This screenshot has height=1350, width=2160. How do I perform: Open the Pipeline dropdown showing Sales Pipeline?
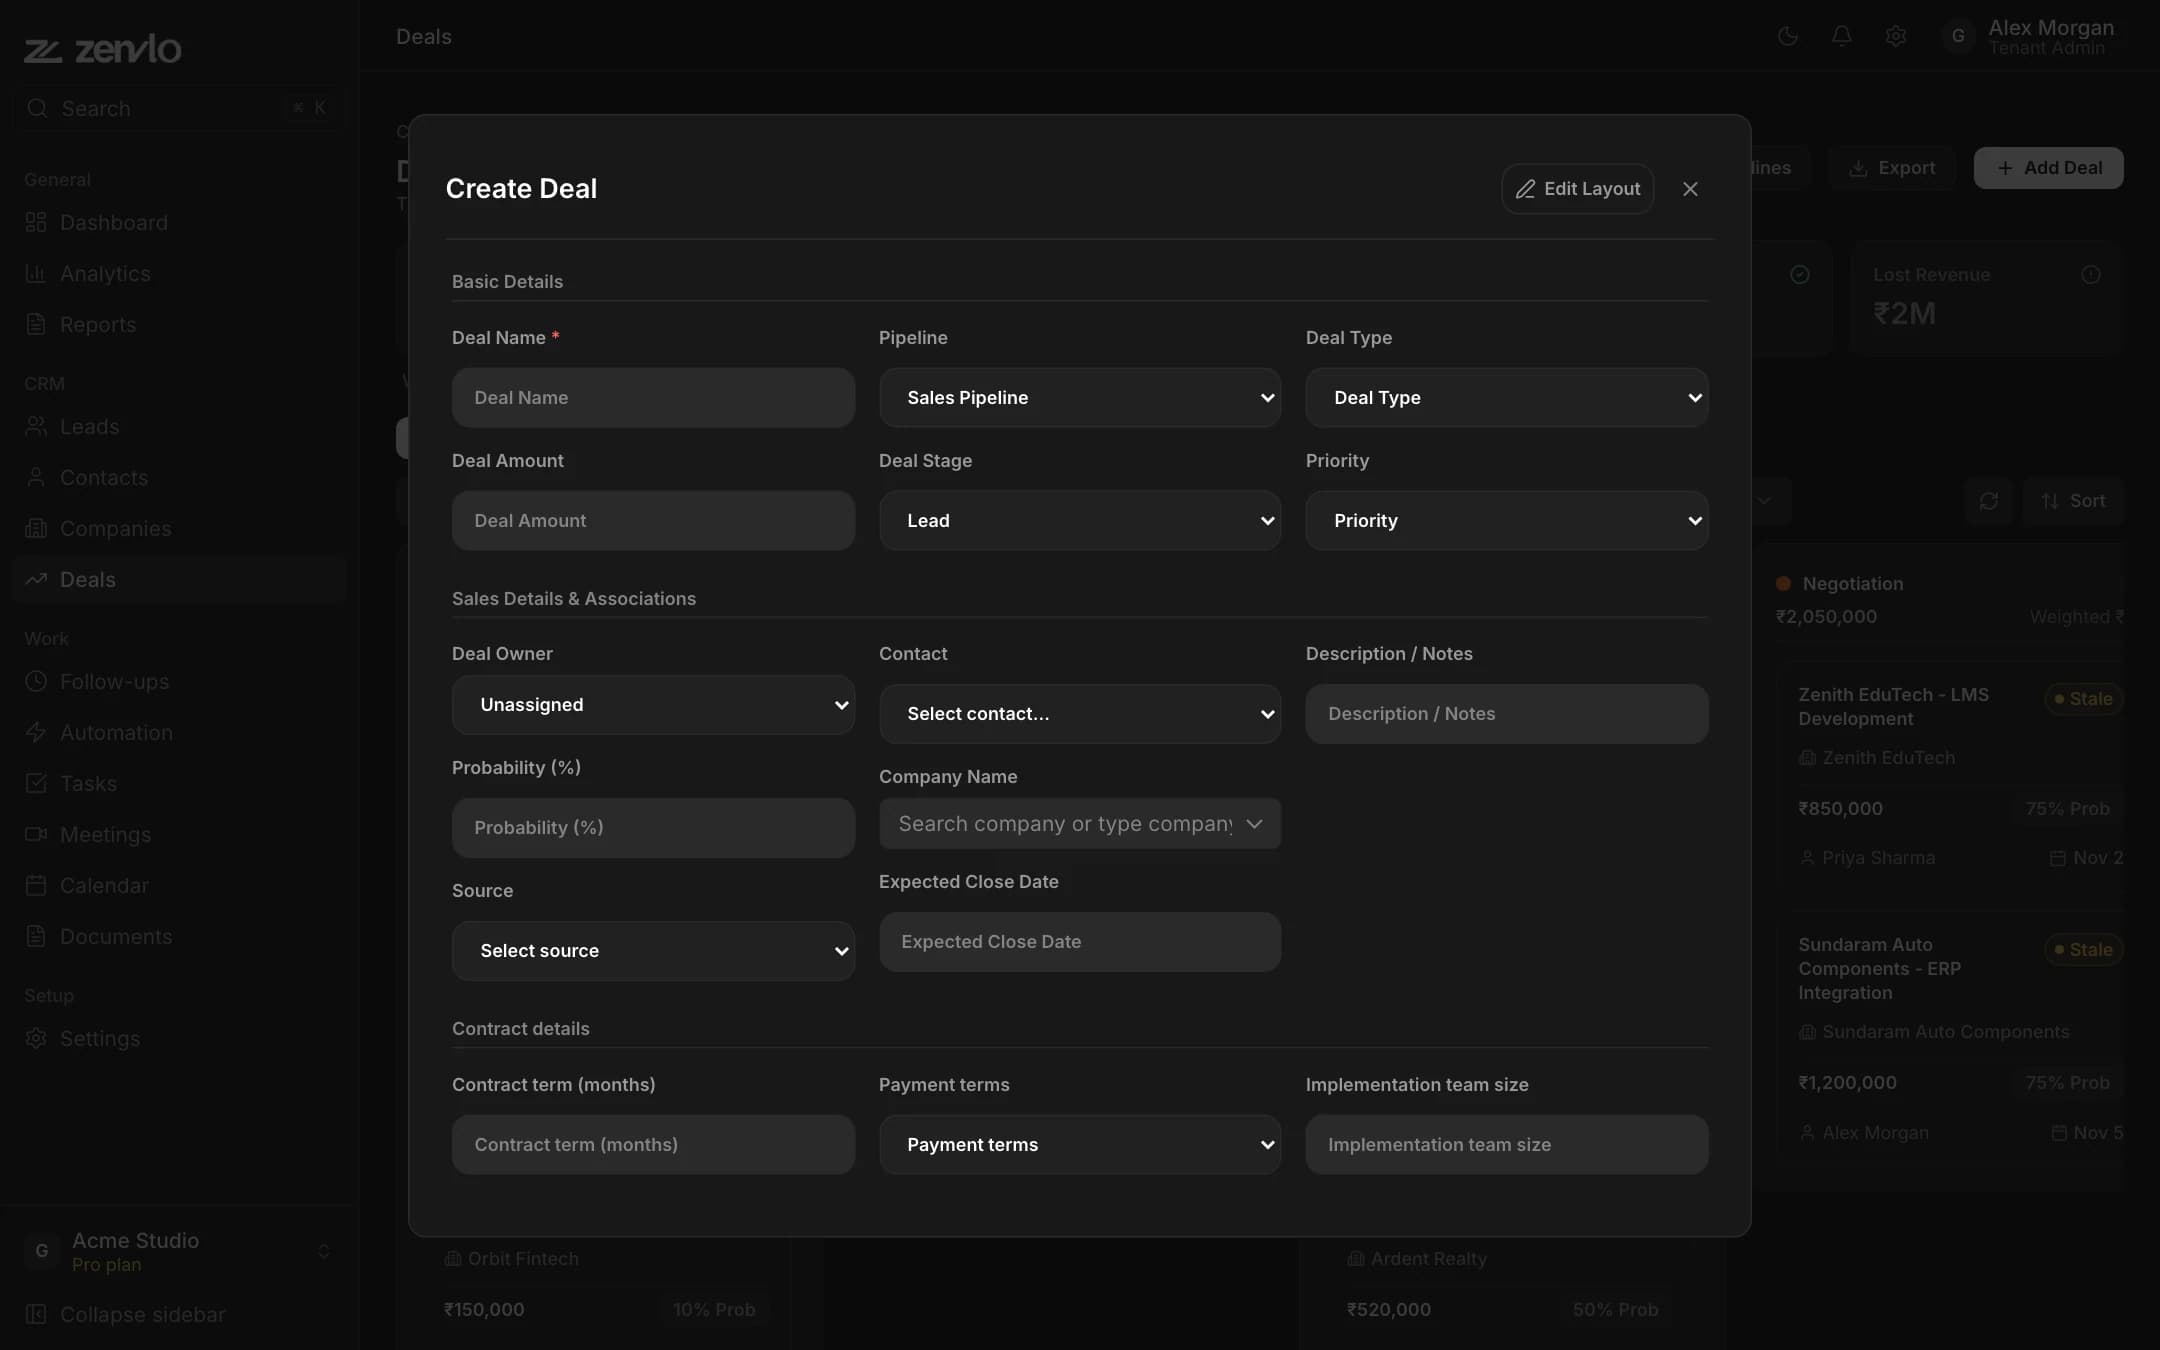(x=1080, y=398)
